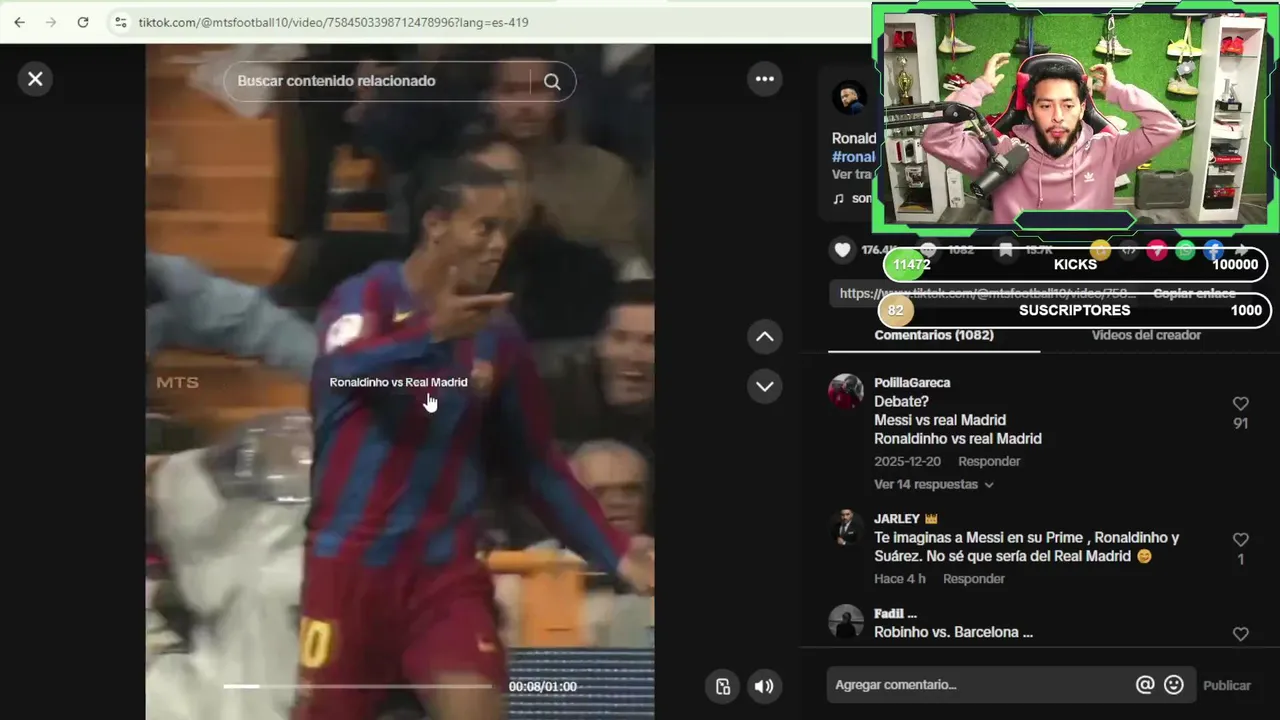1280x720 pixels.
Task: Expand 'Ver 14 respuestas' replies
Action: click(934, 484)
